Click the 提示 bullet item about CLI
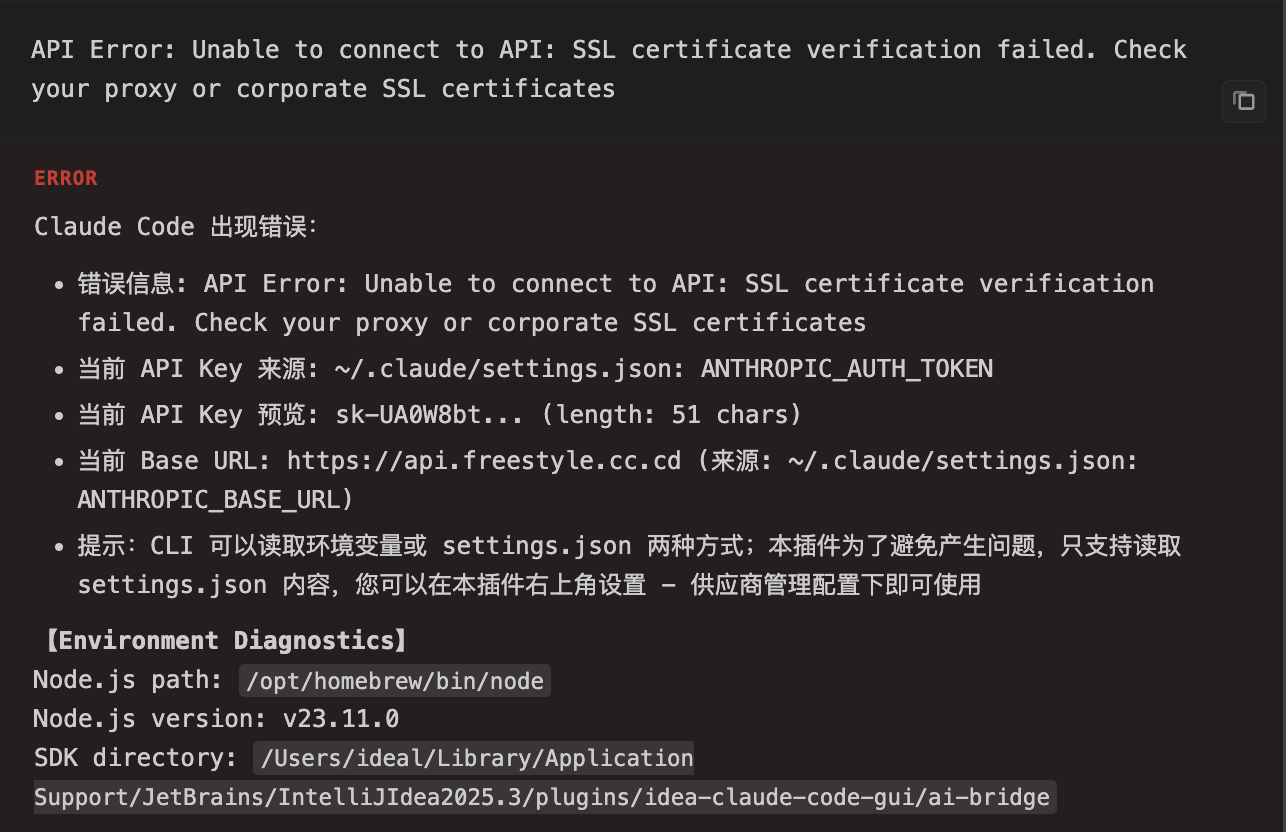The height and width of the screenshot is (832, 1286). pos(630,565)
